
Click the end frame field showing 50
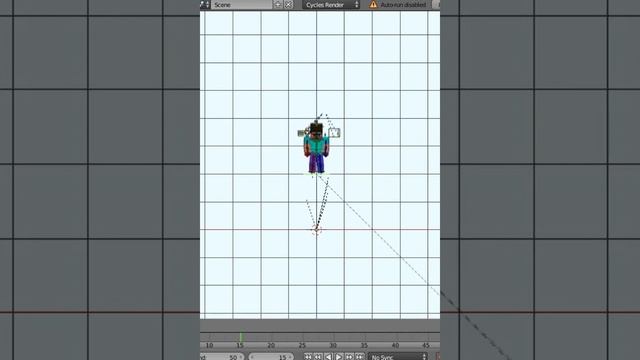tap(222, 357)
